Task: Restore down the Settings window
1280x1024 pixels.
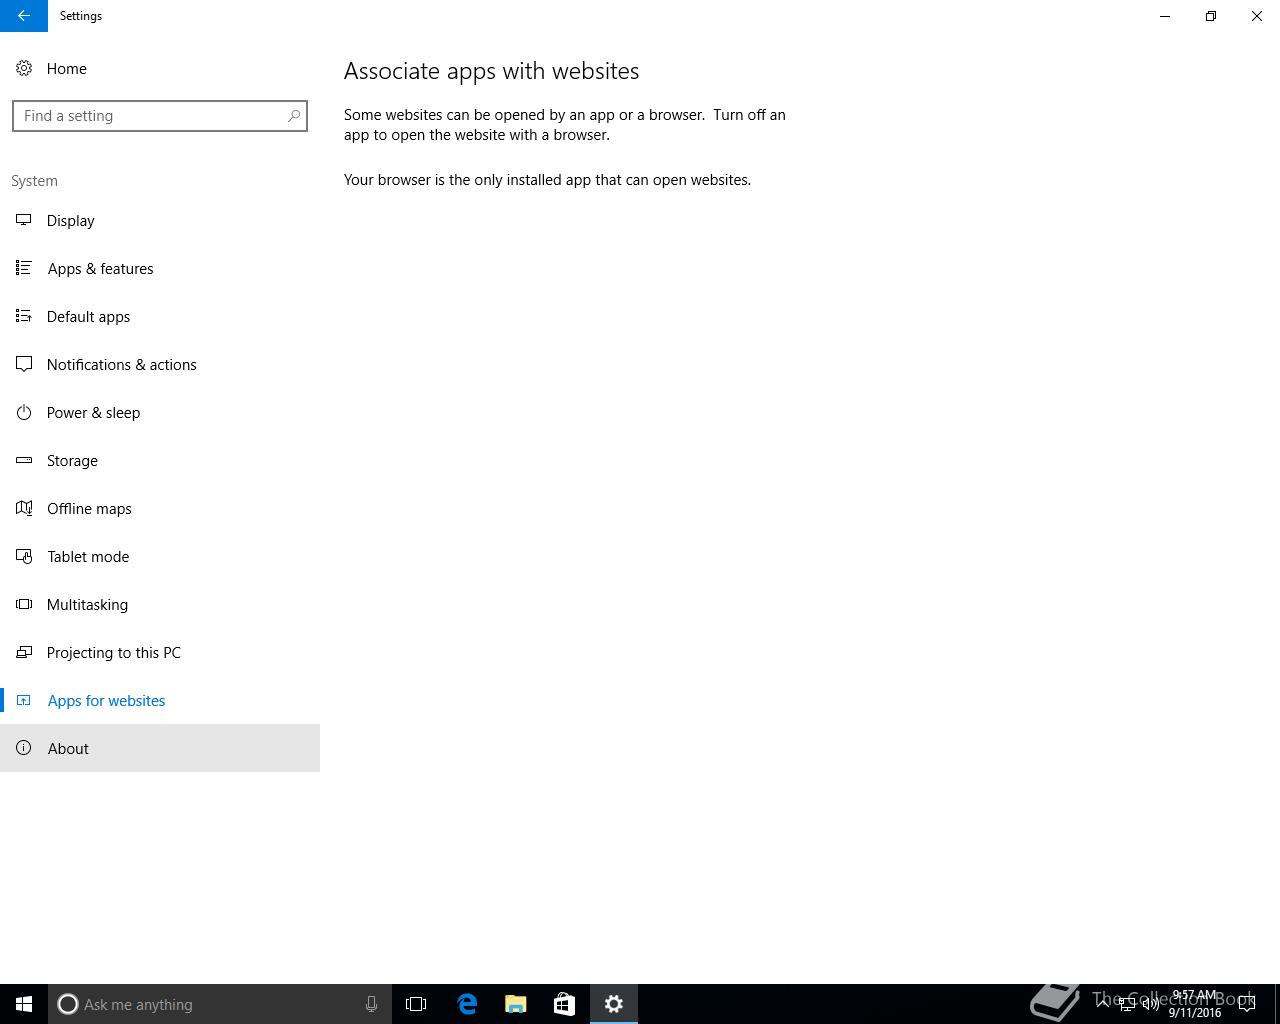Action: [1211, 16]
